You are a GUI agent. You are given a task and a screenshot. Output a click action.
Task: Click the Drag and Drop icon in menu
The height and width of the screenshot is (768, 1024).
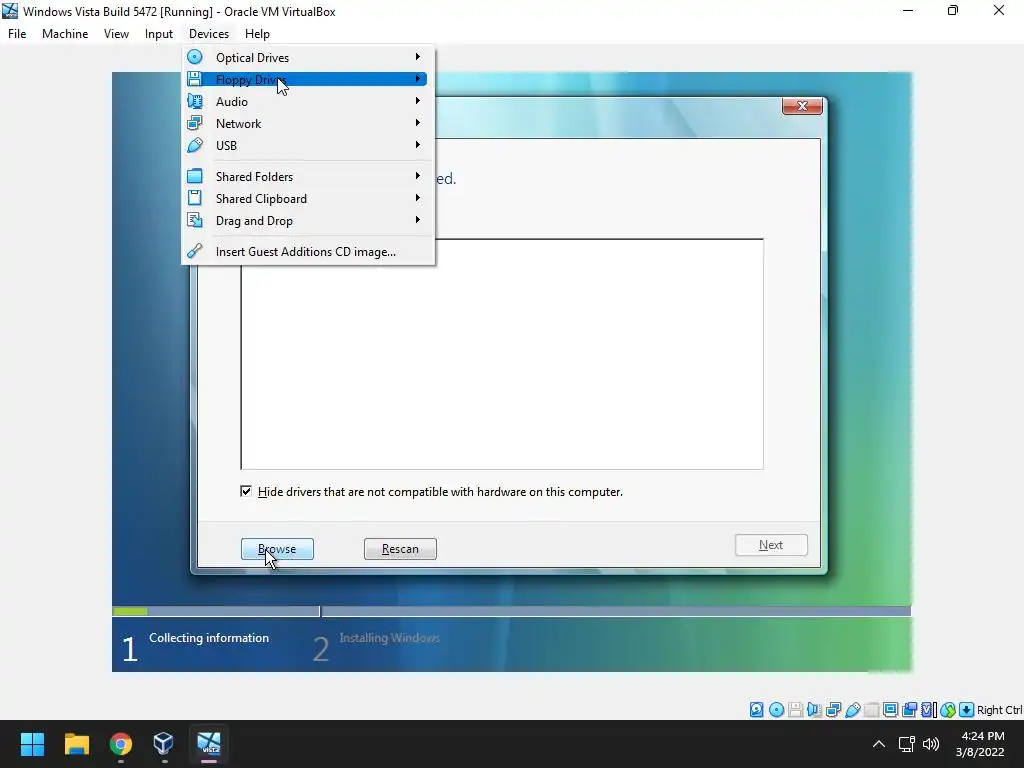coord(195,220)
